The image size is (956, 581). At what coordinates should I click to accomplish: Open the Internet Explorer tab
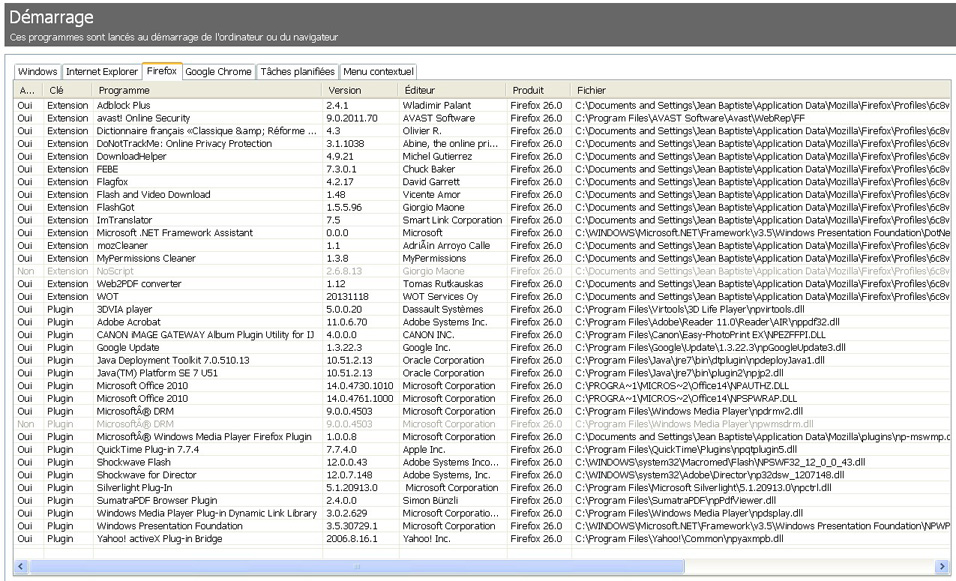(102, 71)
